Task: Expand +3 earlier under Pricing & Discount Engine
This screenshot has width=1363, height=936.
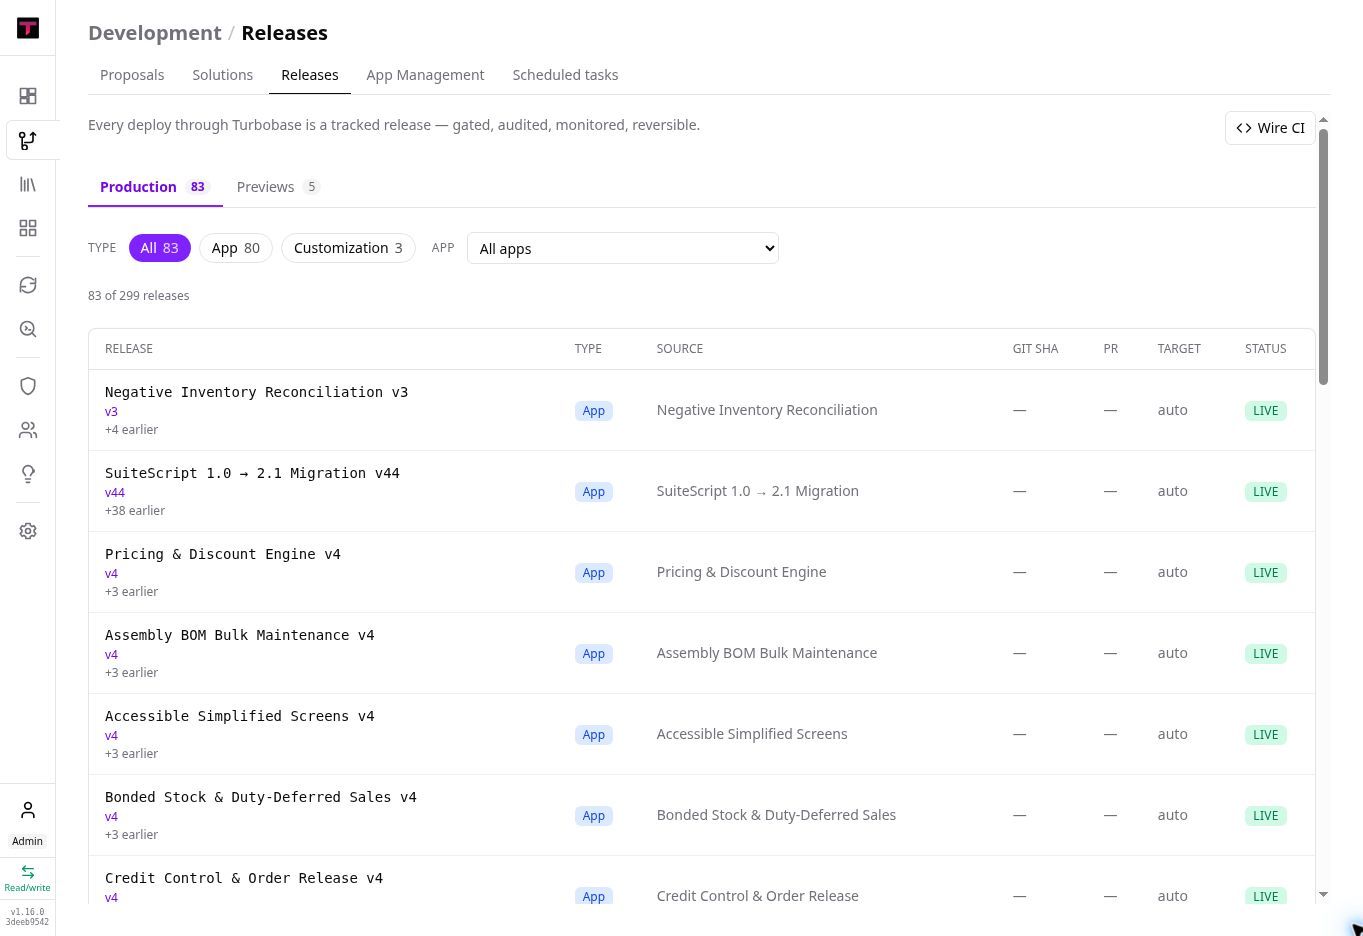Action: (132, 592)
